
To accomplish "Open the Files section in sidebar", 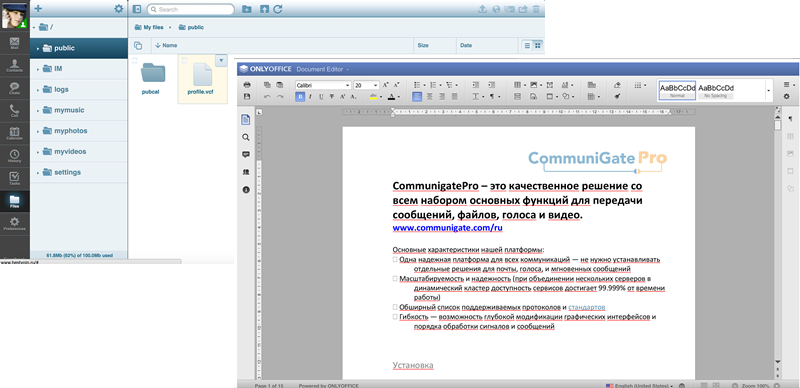I will (14, 201).
